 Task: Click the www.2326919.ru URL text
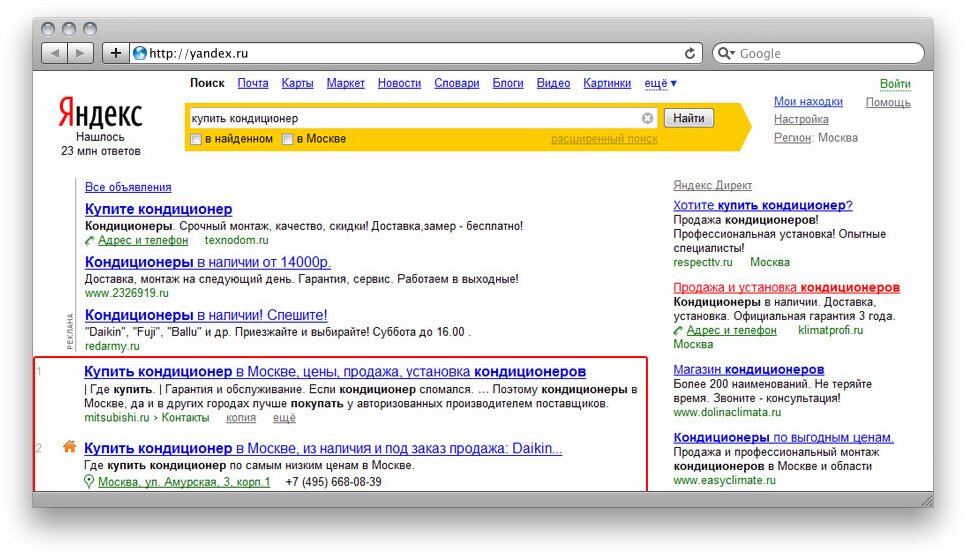[126, 294]
